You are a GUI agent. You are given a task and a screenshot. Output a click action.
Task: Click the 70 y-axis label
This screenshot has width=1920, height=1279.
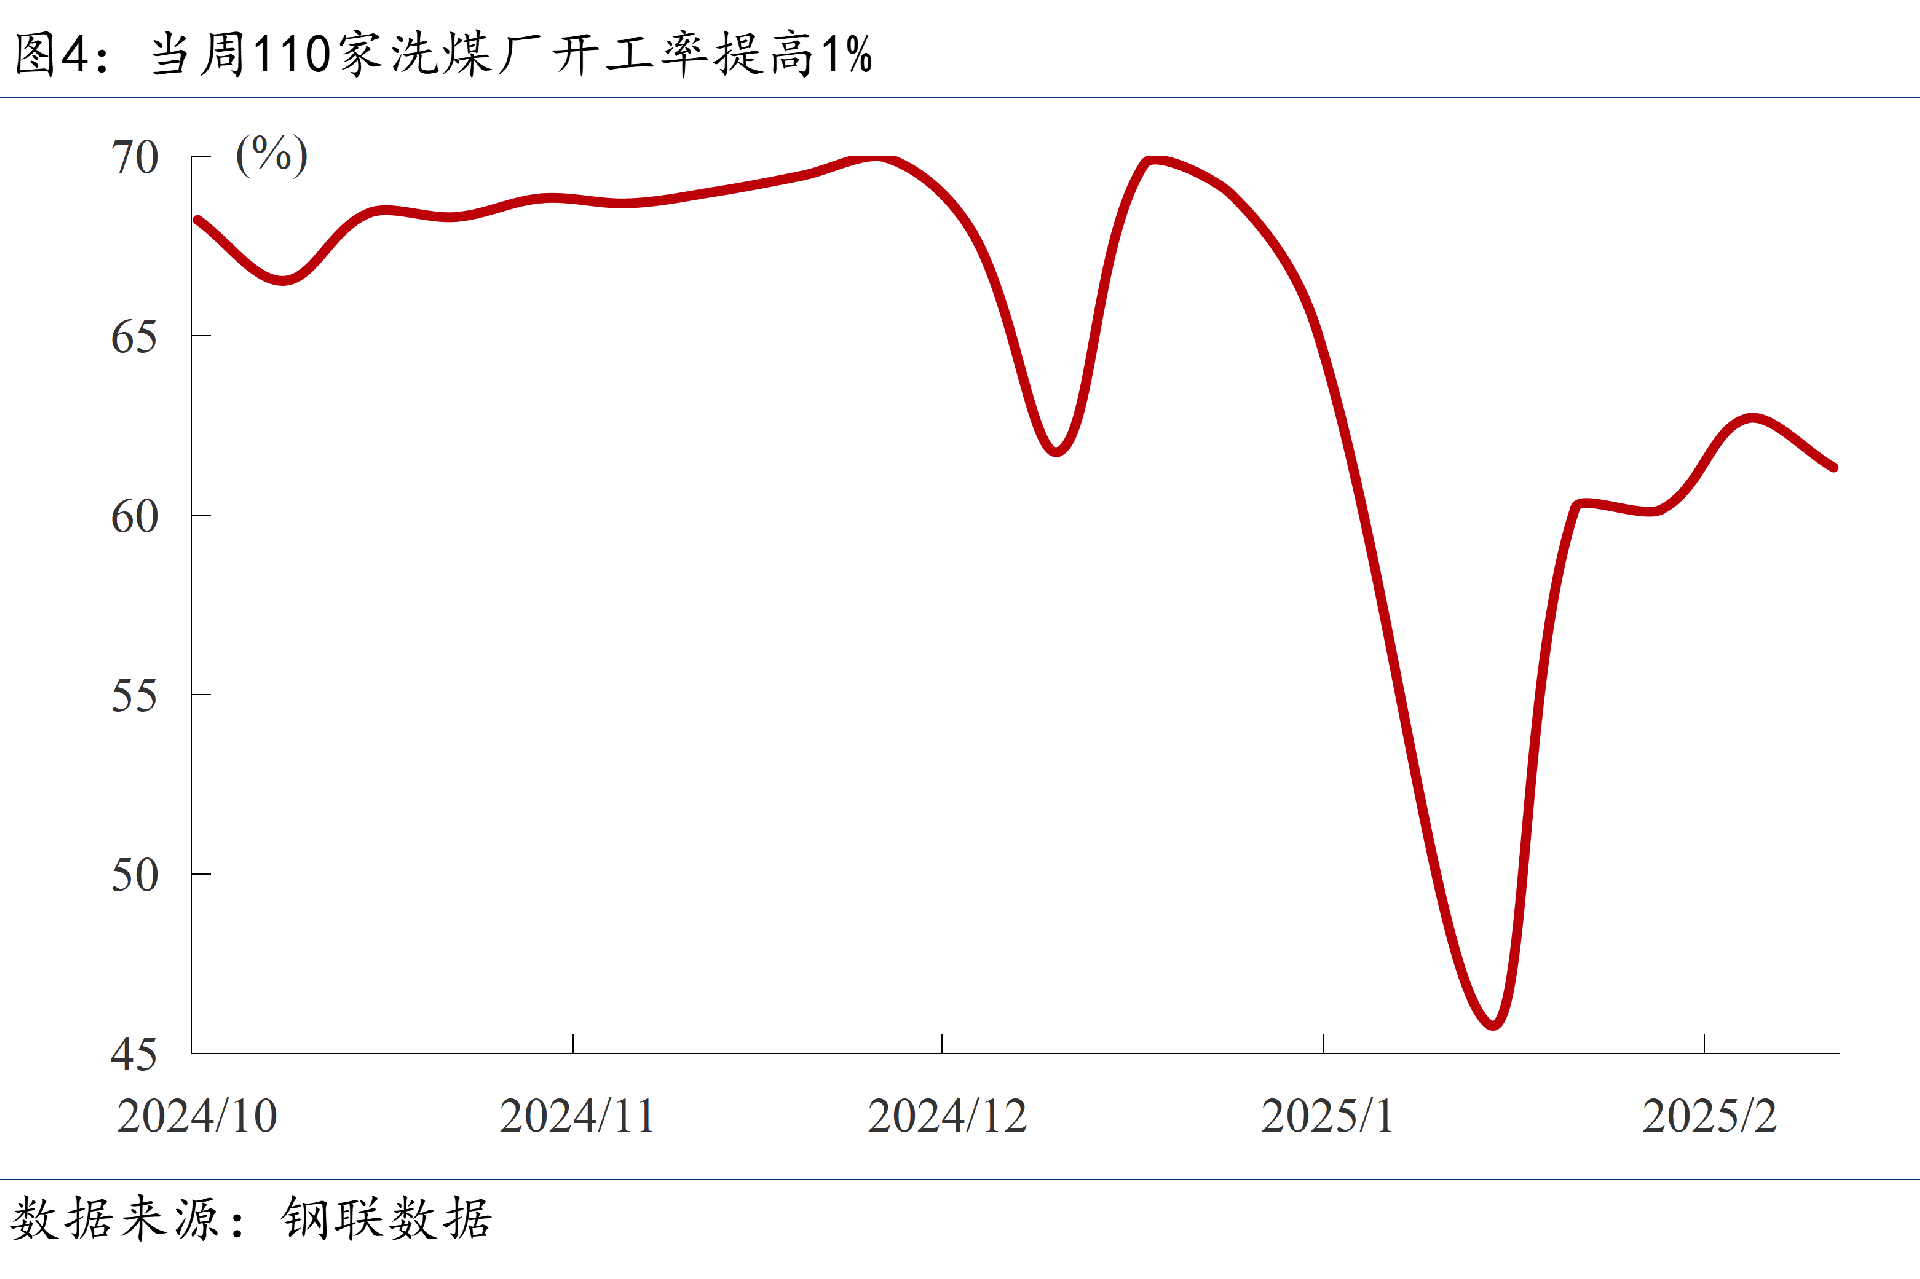pos(134,158)
